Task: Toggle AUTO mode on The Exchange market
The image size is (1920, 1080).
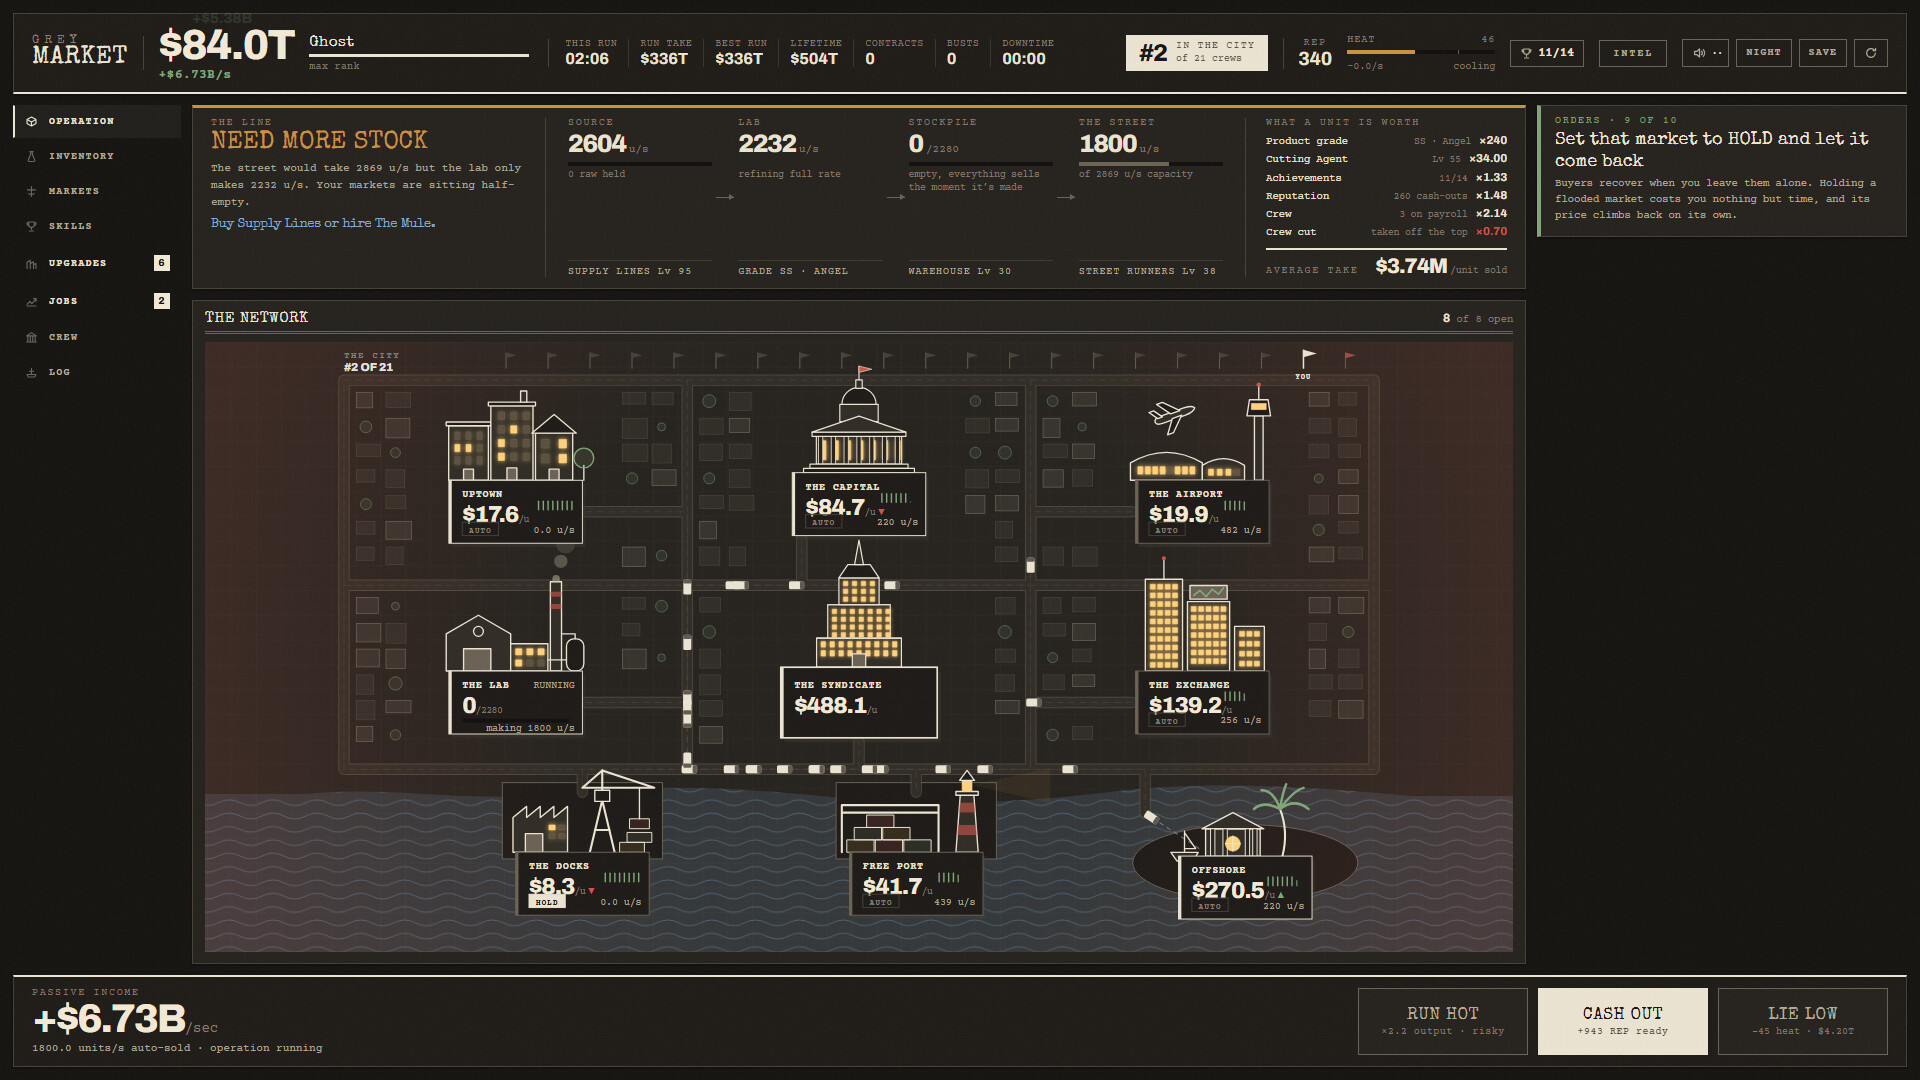Action: click(1166, 722)
